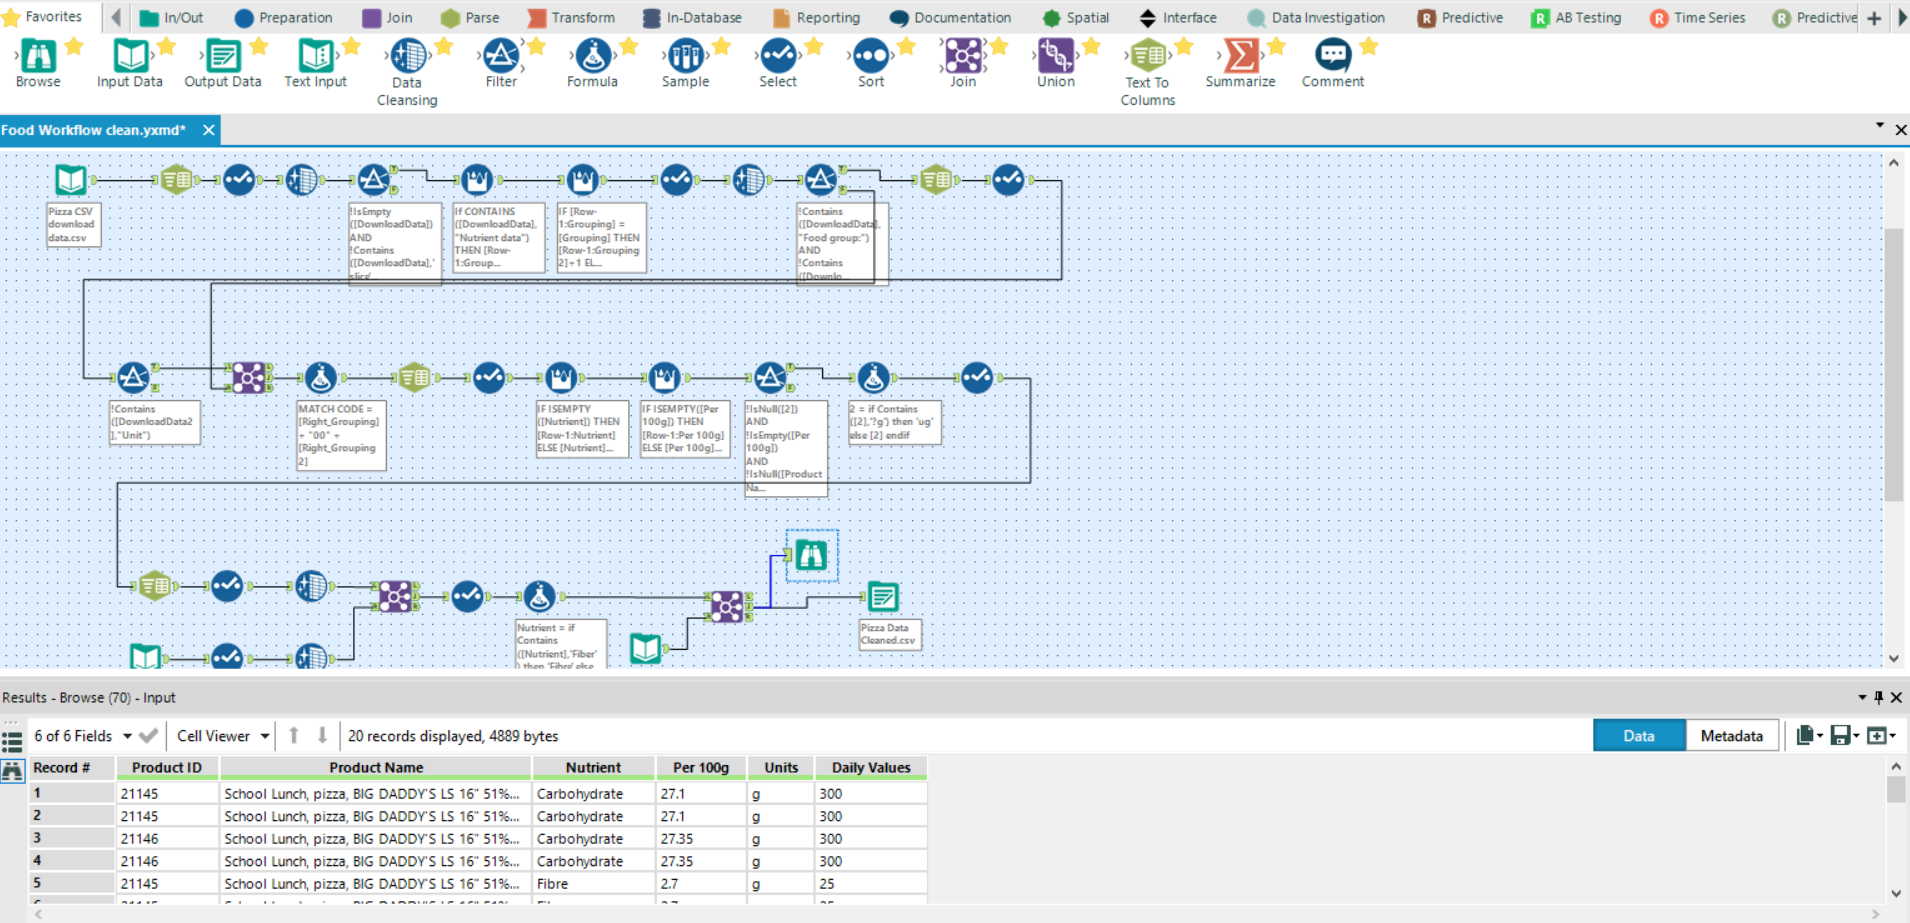Toggle the Results panel pin
Image resolution: width=1910 pixels, height=923 pixels.
[x=1878, y=697]
